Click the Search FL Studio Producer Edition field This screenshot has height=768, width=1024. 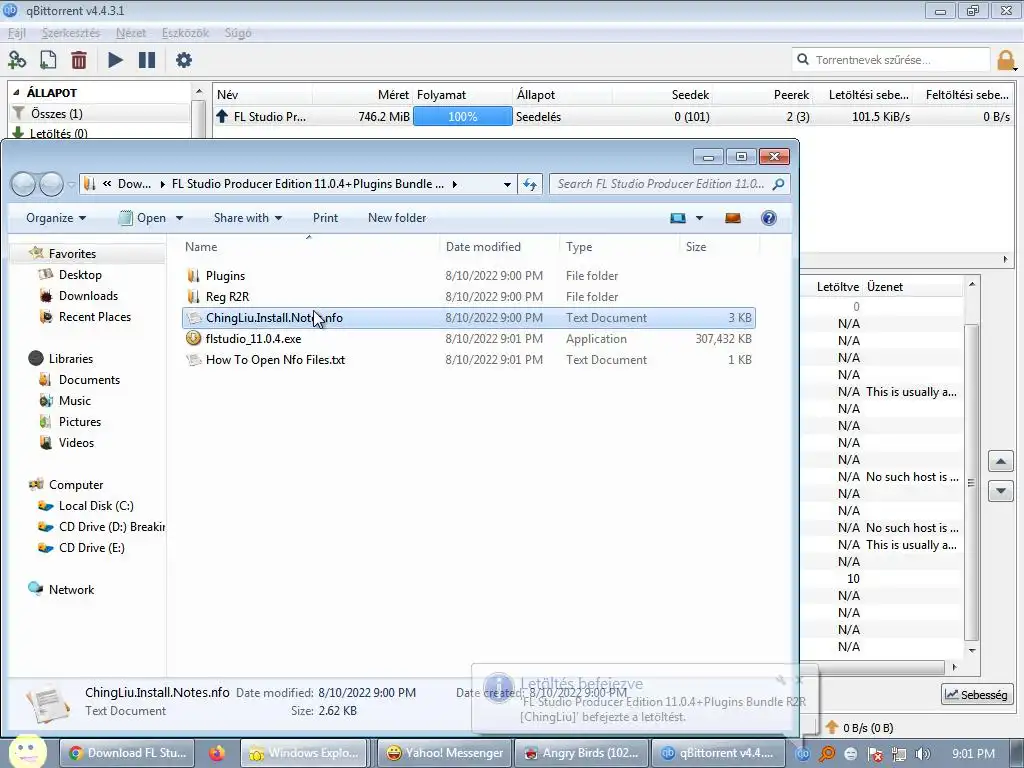coord(669,184)
